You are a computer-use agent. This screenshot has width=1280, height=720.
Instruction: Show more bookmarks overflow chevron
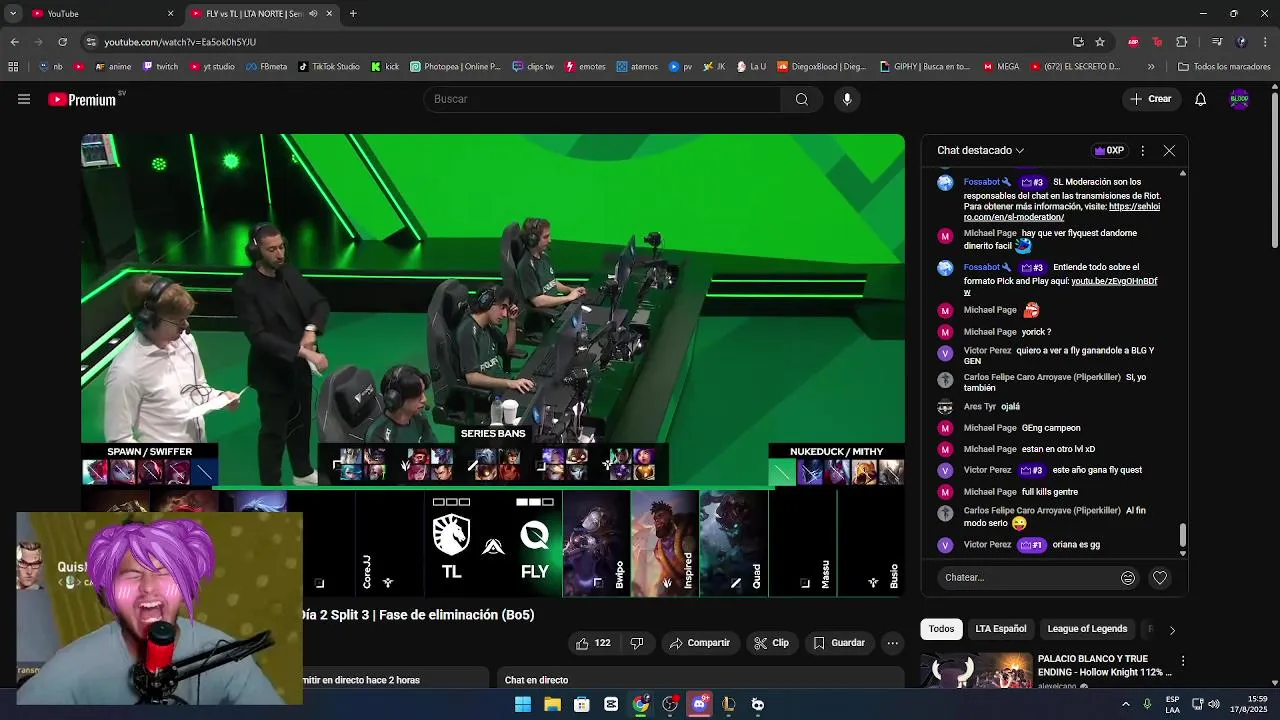1151,67
